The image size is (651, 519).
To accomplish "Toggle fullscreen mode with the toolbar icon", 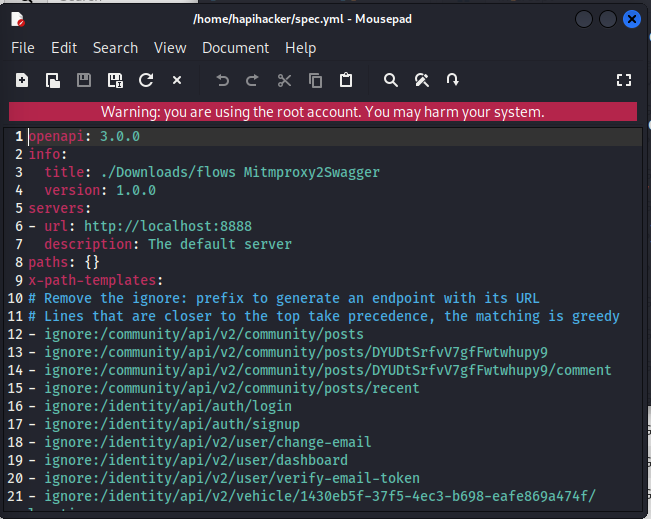I will [625, 80].
